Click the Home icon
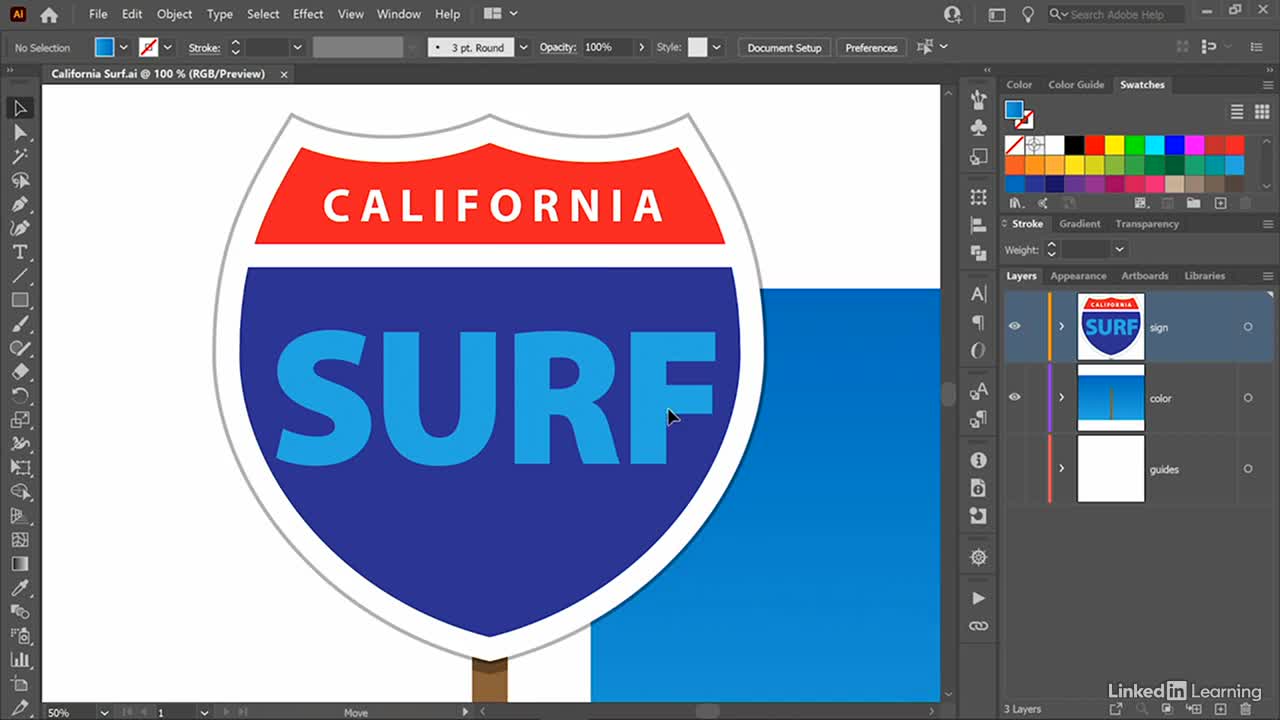This screenshot has height=720, width=1280. point(49,15)
